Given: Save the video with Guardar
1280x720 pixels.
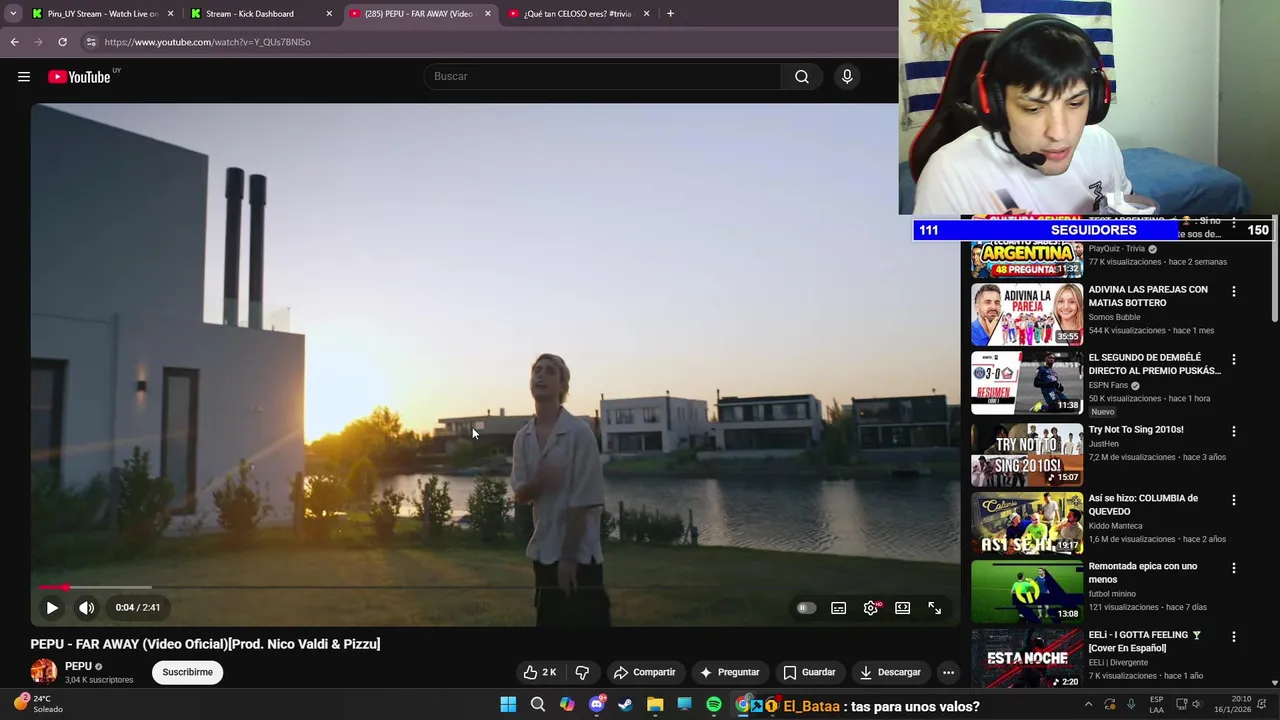Looking at the screenshot, I should pyautogui.click(x=809, y=672).
